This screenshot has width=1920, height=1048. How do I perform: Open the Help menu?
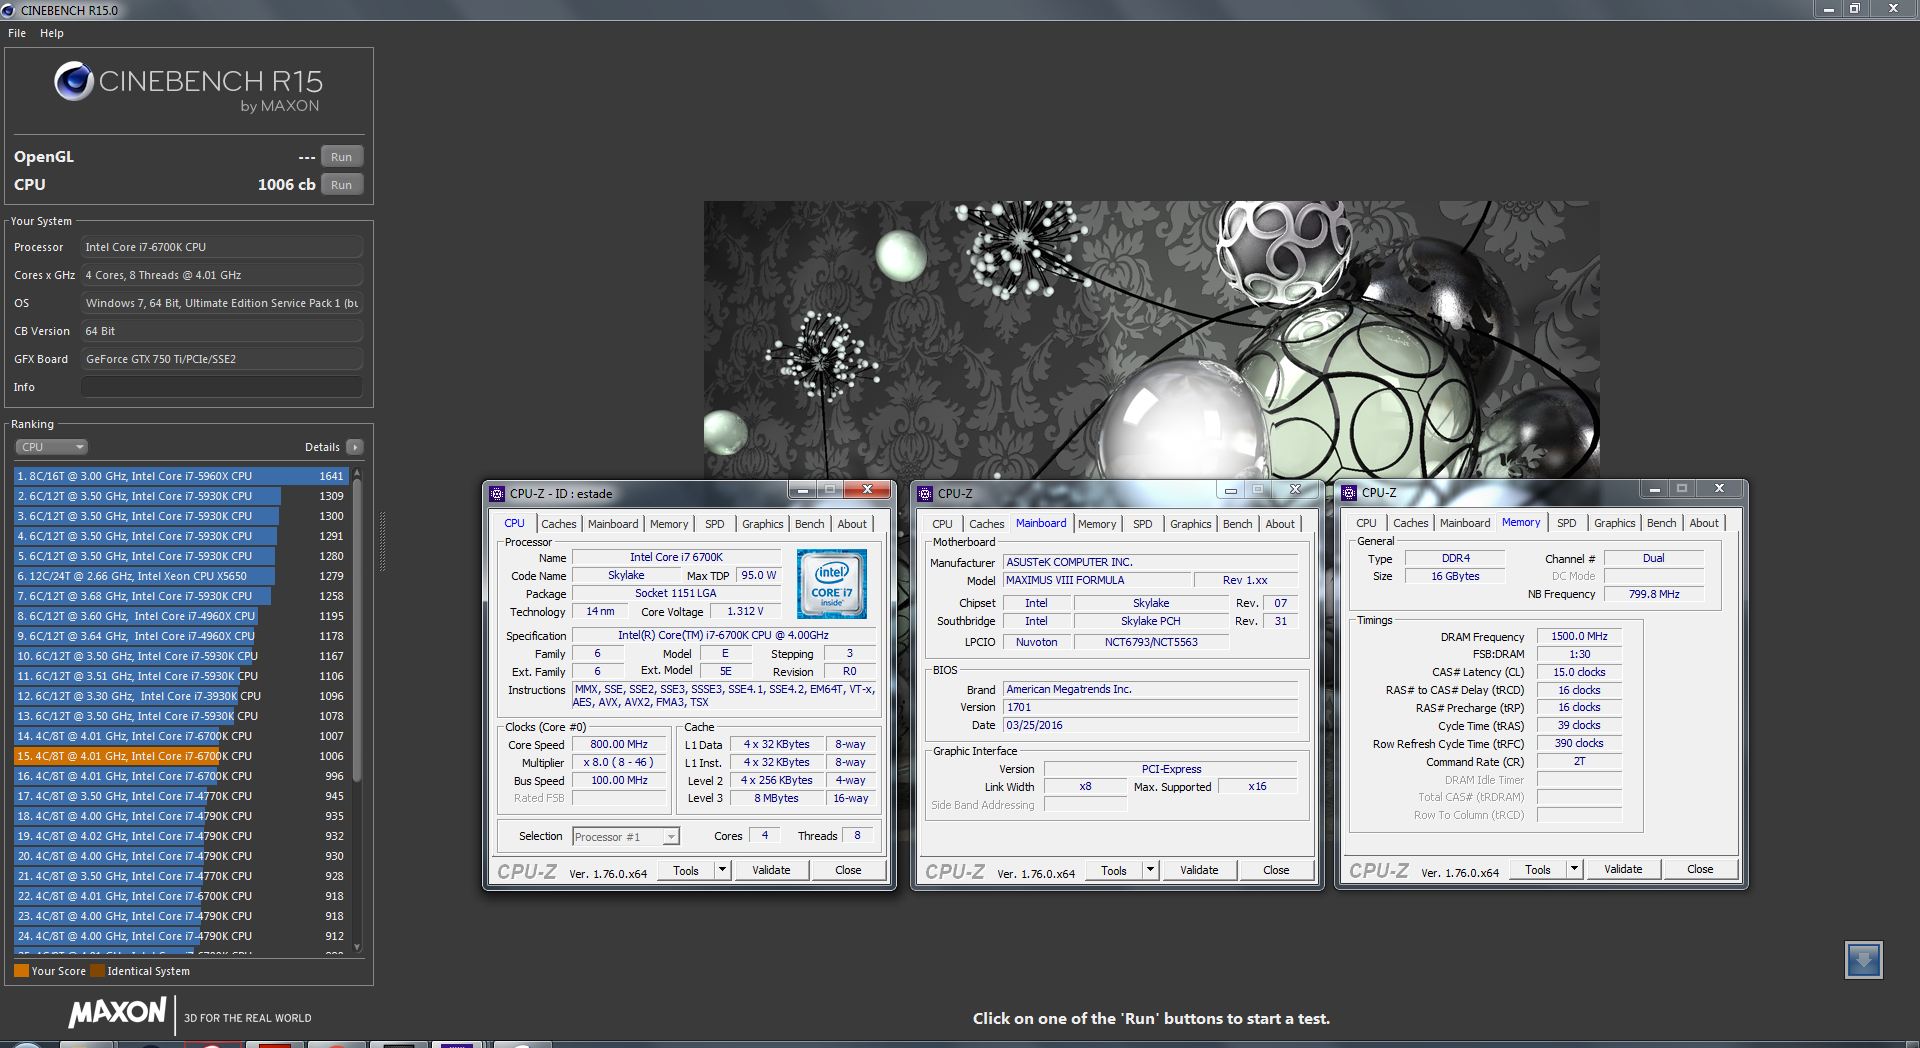click(x=52, y=33)
